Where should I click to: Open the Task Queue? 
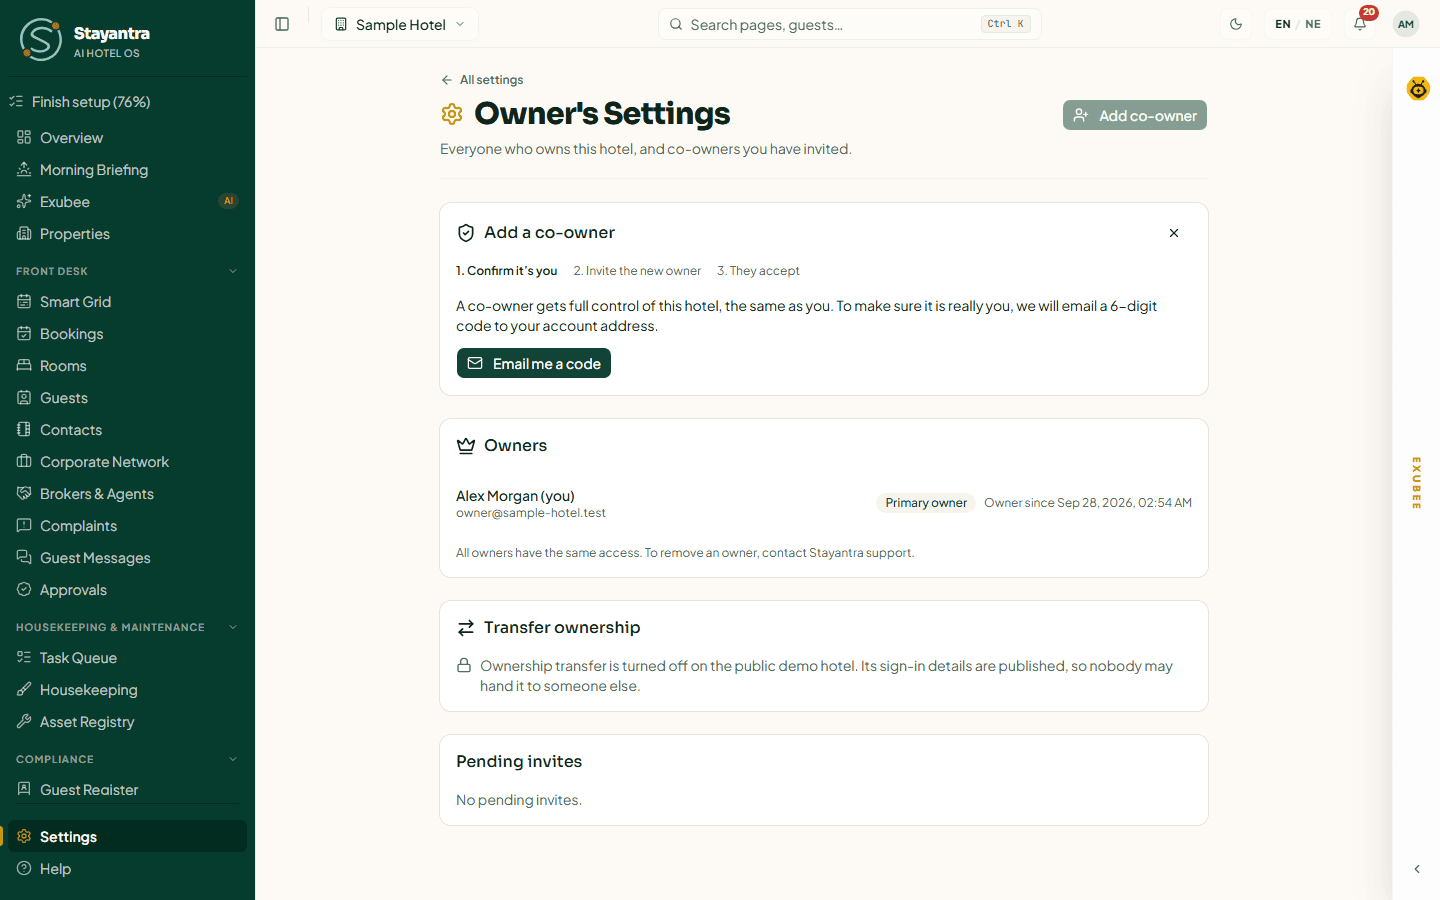(127, 658)
